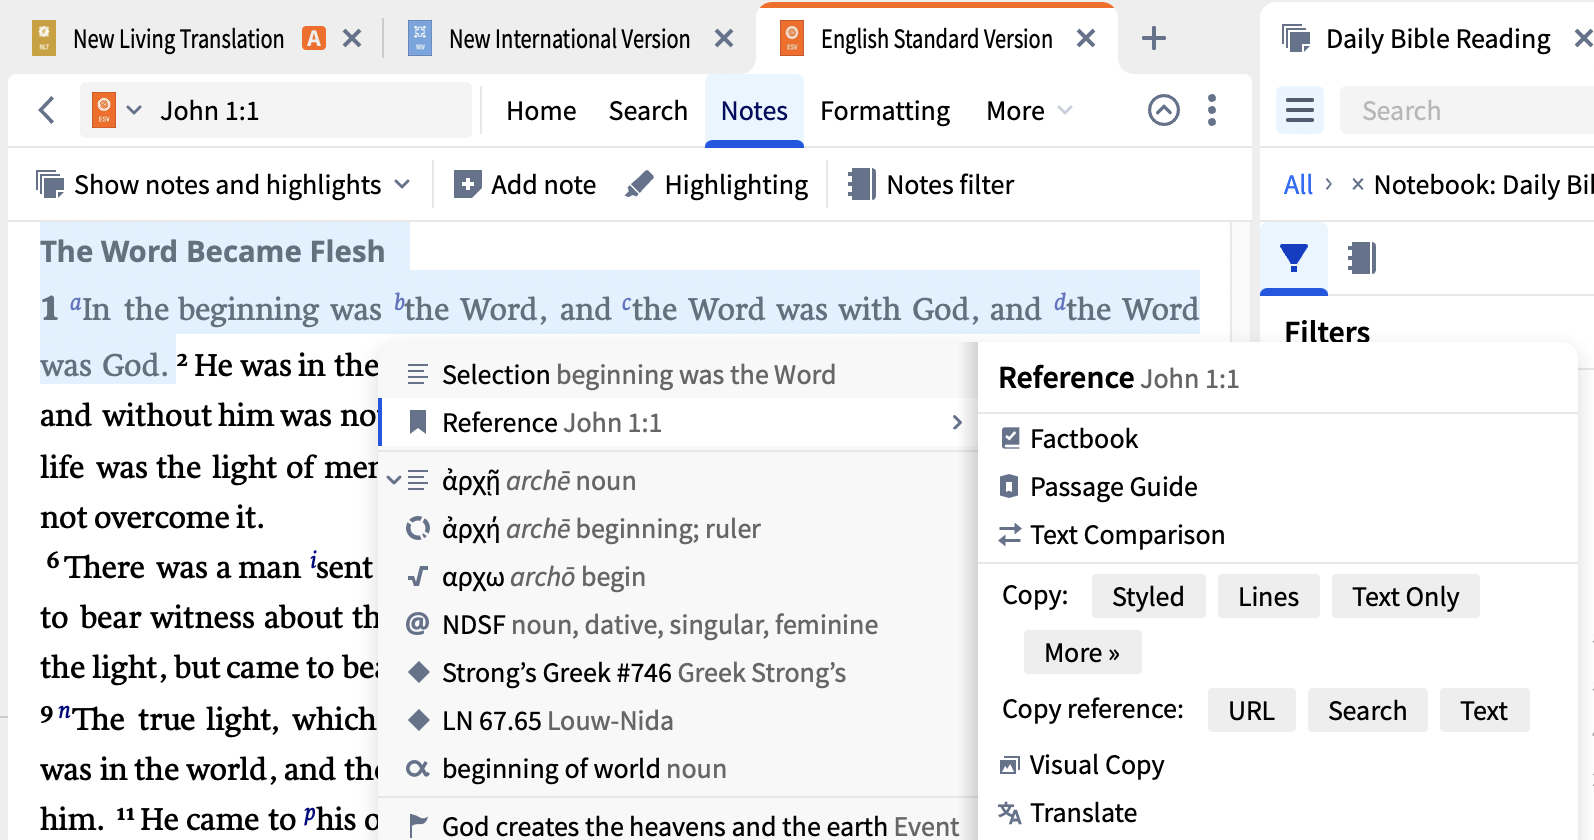Open the Highlighting tool
Screen dimensions: 1594x840
click(x=716, y=185)
